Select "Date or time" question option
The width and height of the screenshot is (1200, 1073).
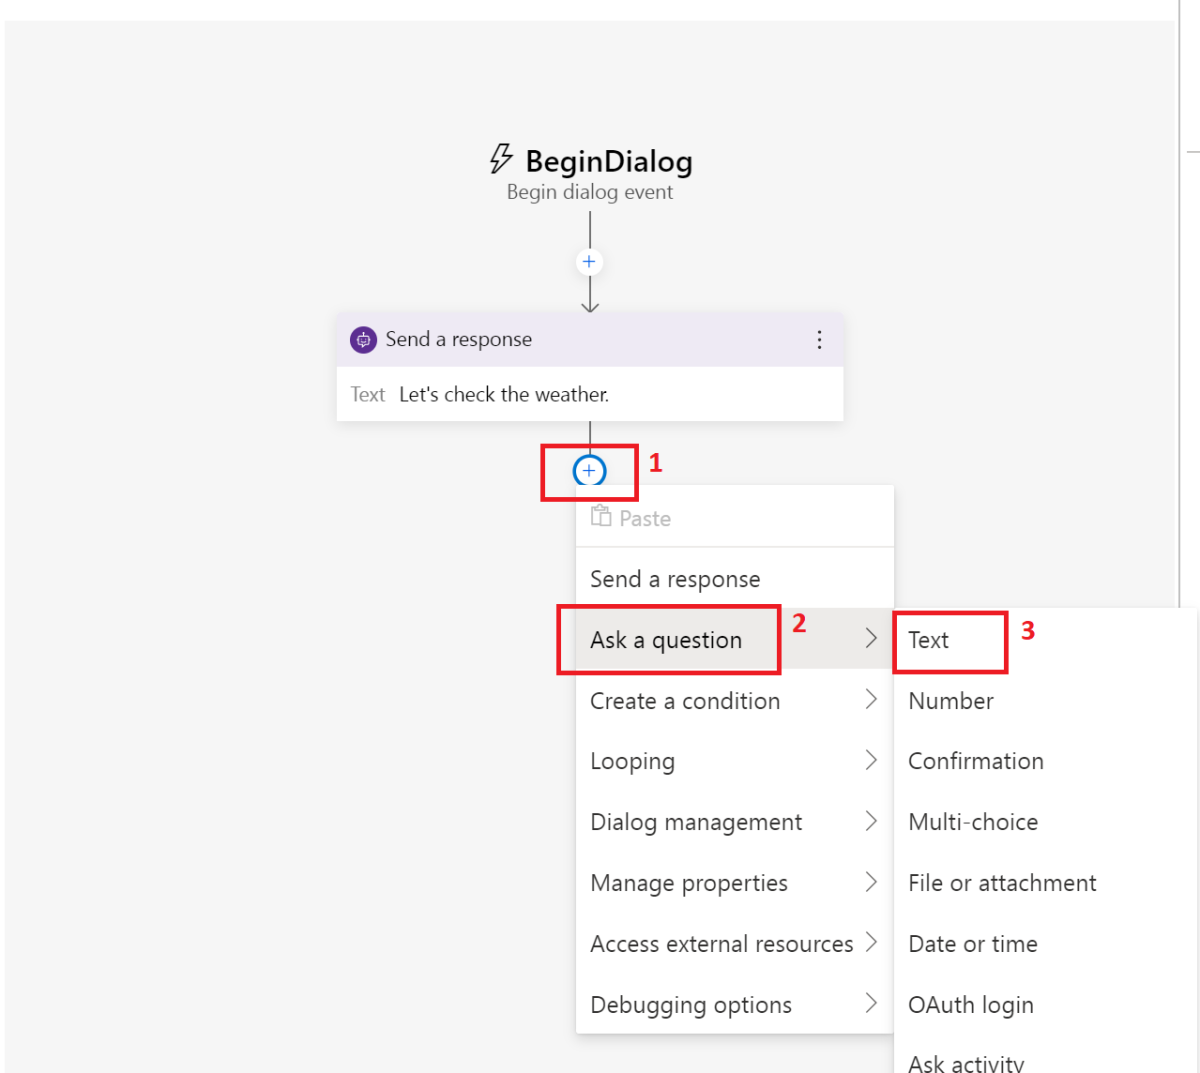tap(971, 943)
